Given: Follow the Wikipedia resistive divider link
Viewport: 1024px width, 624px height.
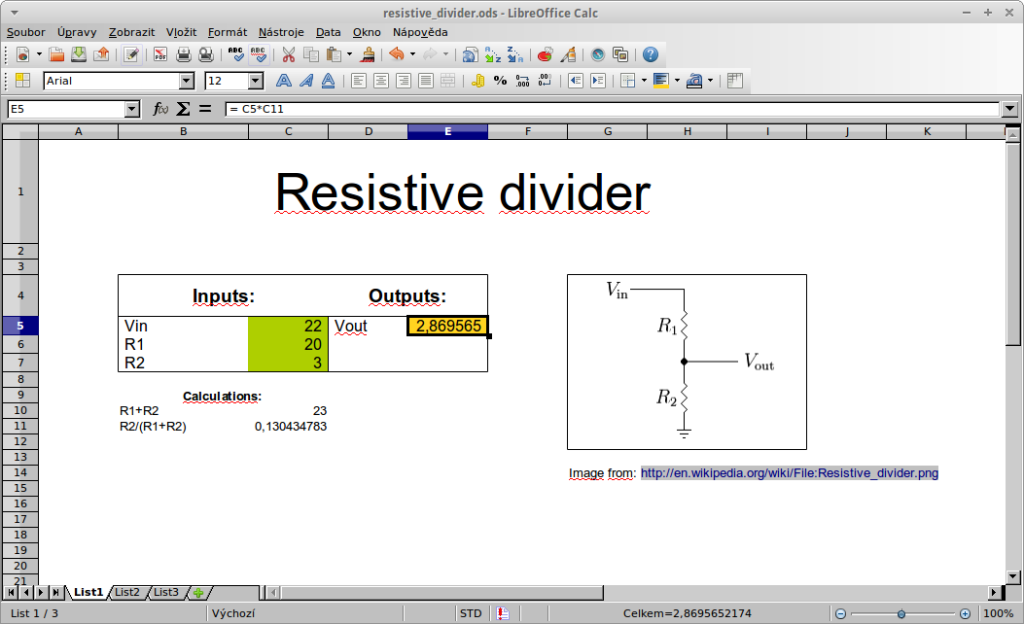Looking at the screenshot, I should click(788, 472).
